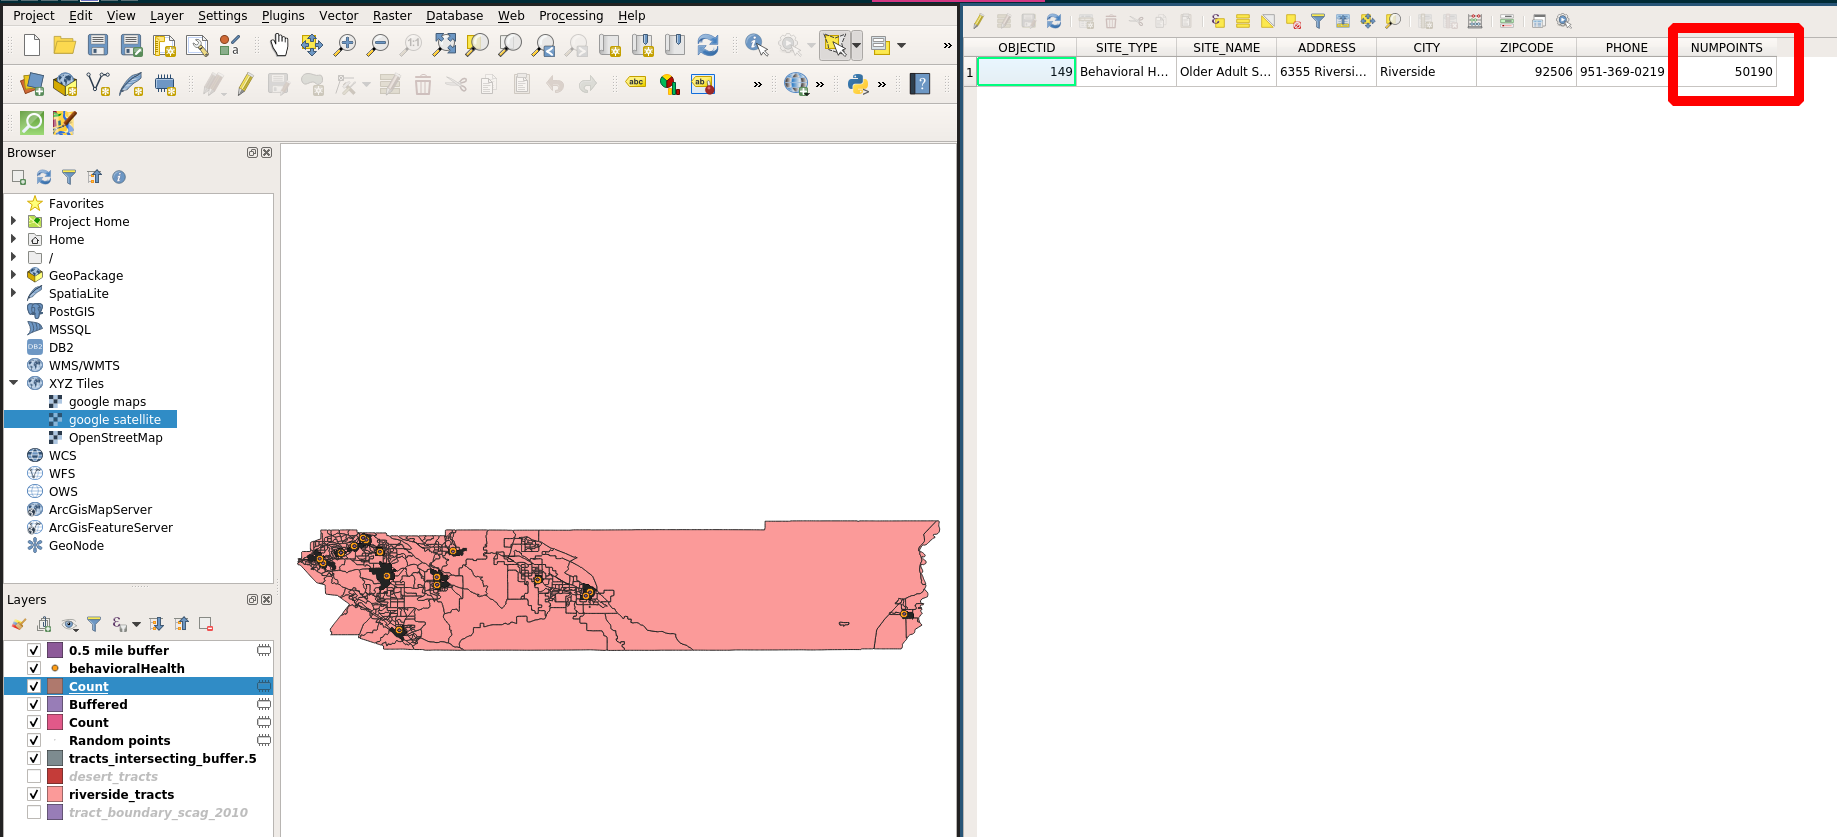This screenshot has width=1837, height=837.
Task: Collapse the XYZ Tiles tree node
Action: tap(14, 383)
